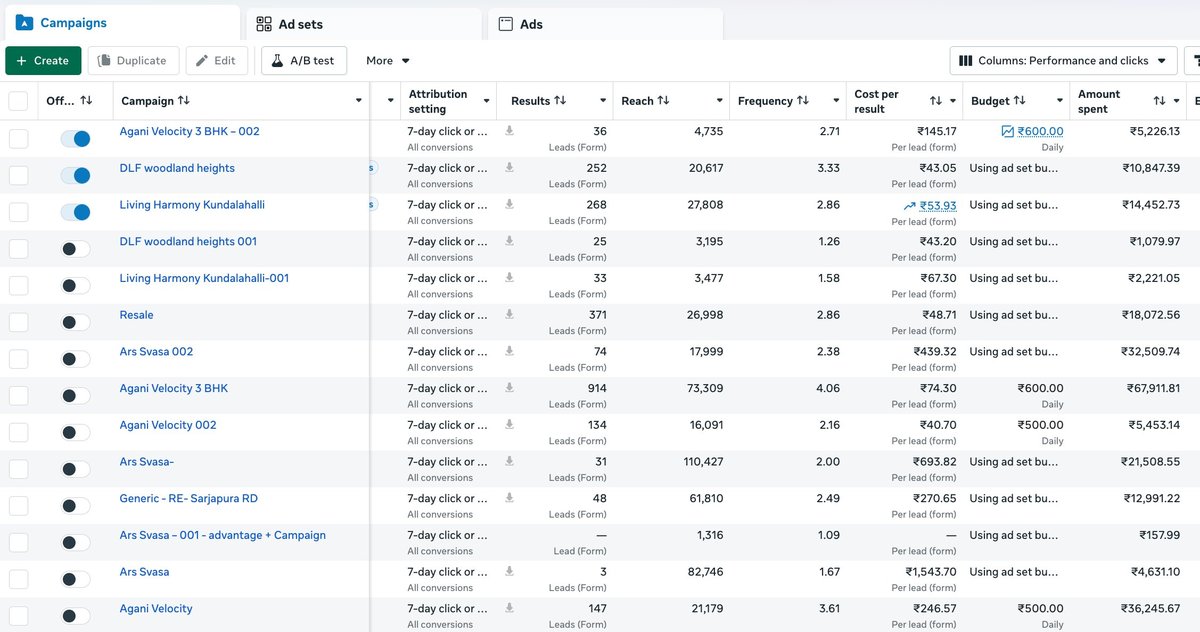1200x632 pixels.
Task: Open Columns: Performance and clicks dropdown
Action: (x=1063, y=60)
